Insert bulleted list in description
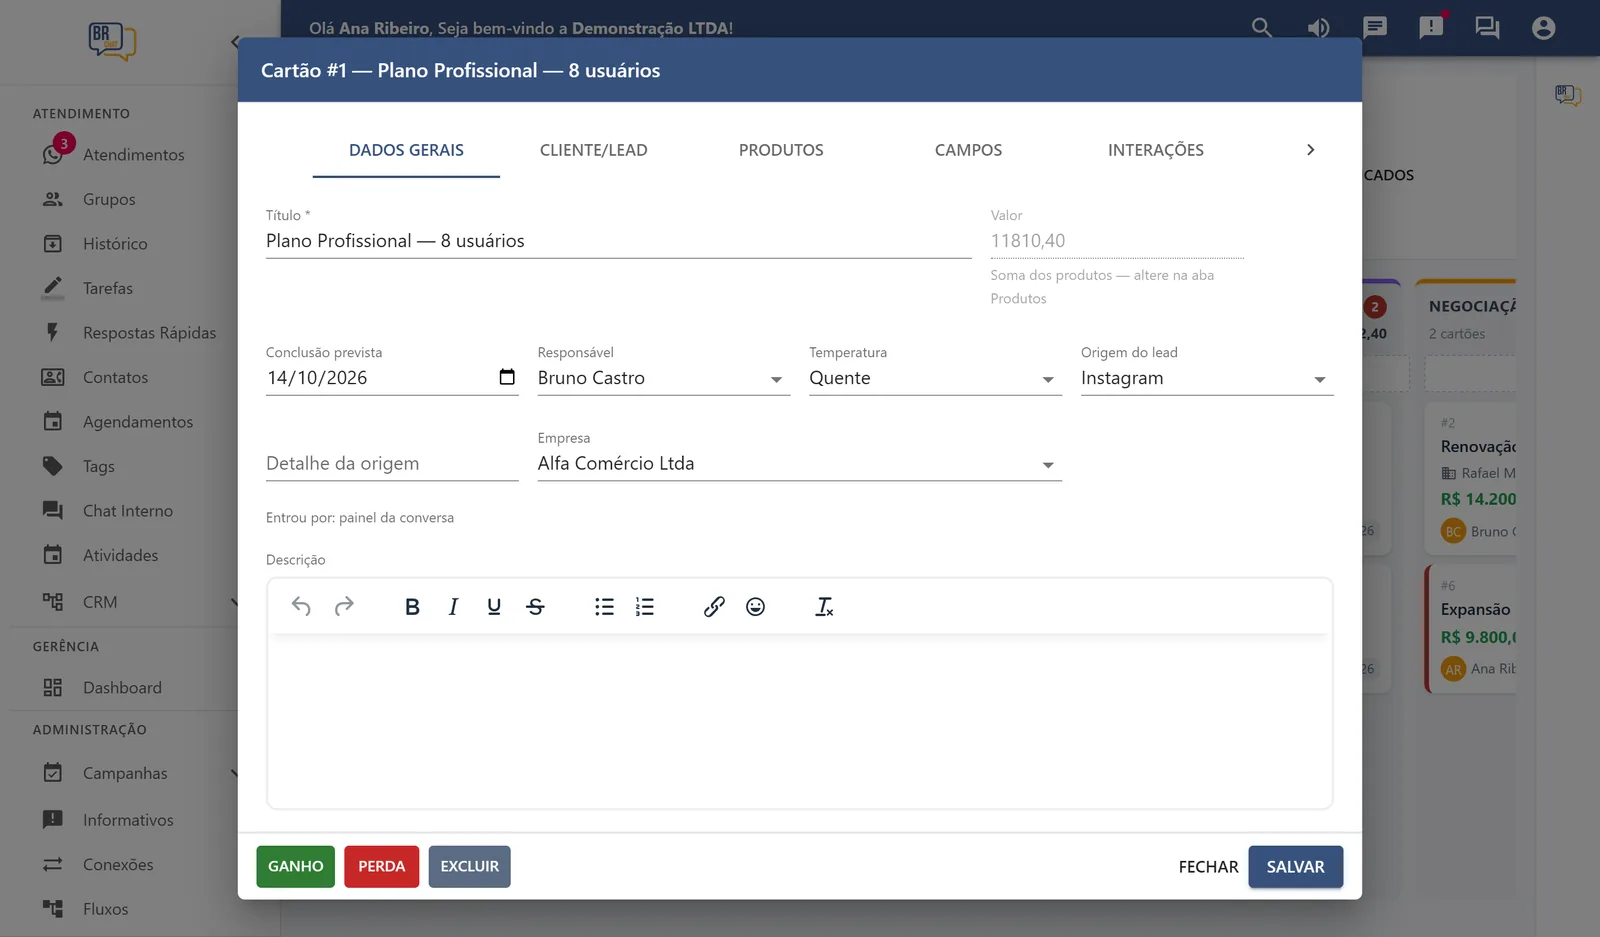1600x937 pixels. coord(604,606)
